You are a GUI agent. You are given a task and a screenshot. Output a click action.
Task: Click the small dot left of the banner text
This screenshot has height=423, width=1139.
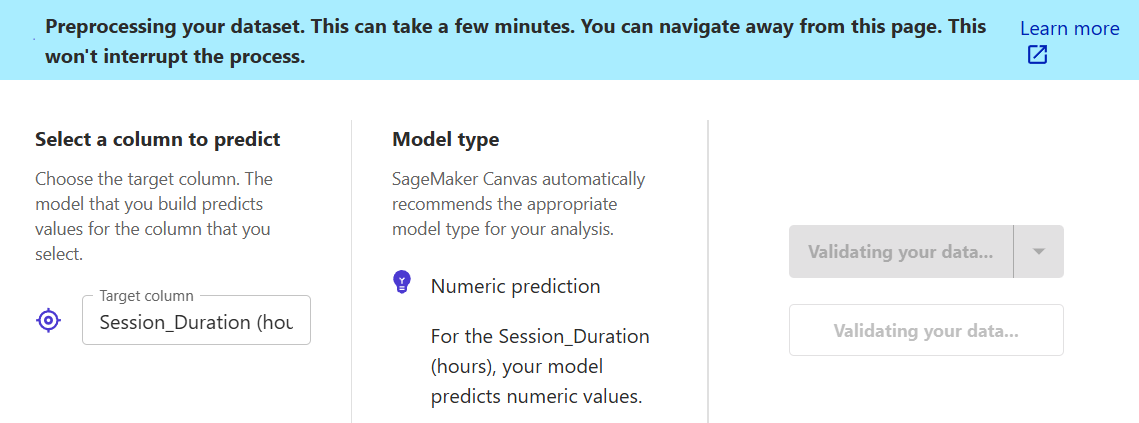pyautogui.click(x=36, y=37)
